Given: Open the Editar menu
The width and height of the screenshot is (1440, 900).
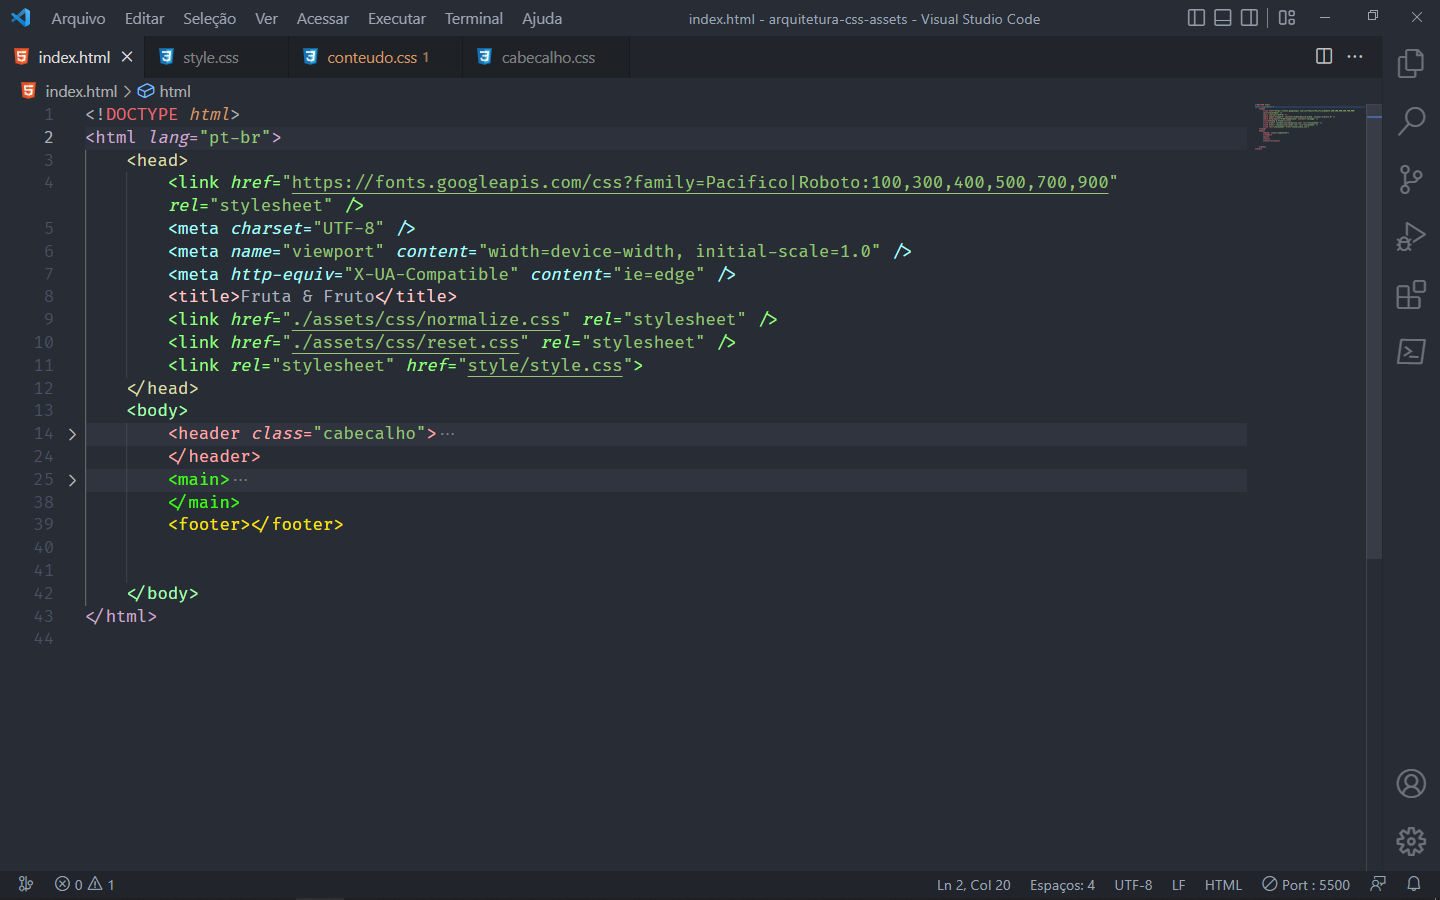Looking at the screenshot, I should (144, 18).
